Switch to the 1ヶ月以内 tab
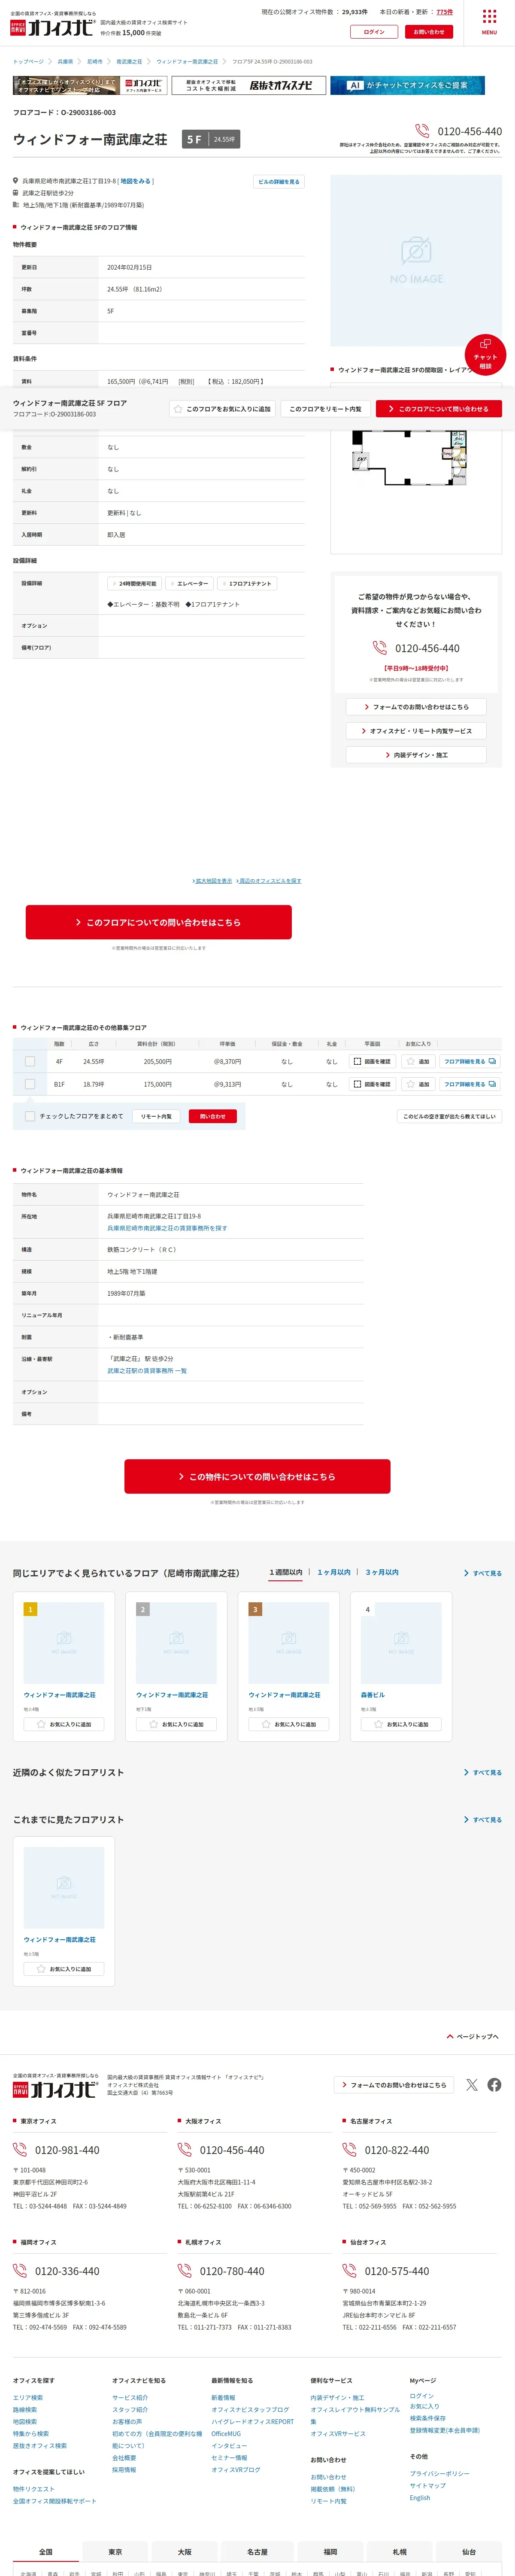The image size is (515, 2576). (334, 1572)
